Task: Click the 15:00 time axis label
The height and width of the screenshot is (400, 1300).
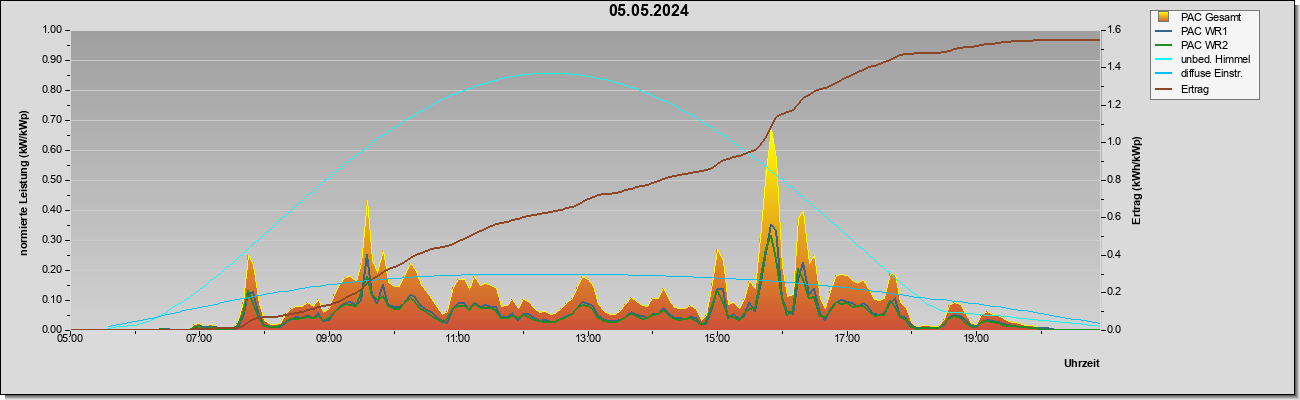Action: tap(717, 339)
